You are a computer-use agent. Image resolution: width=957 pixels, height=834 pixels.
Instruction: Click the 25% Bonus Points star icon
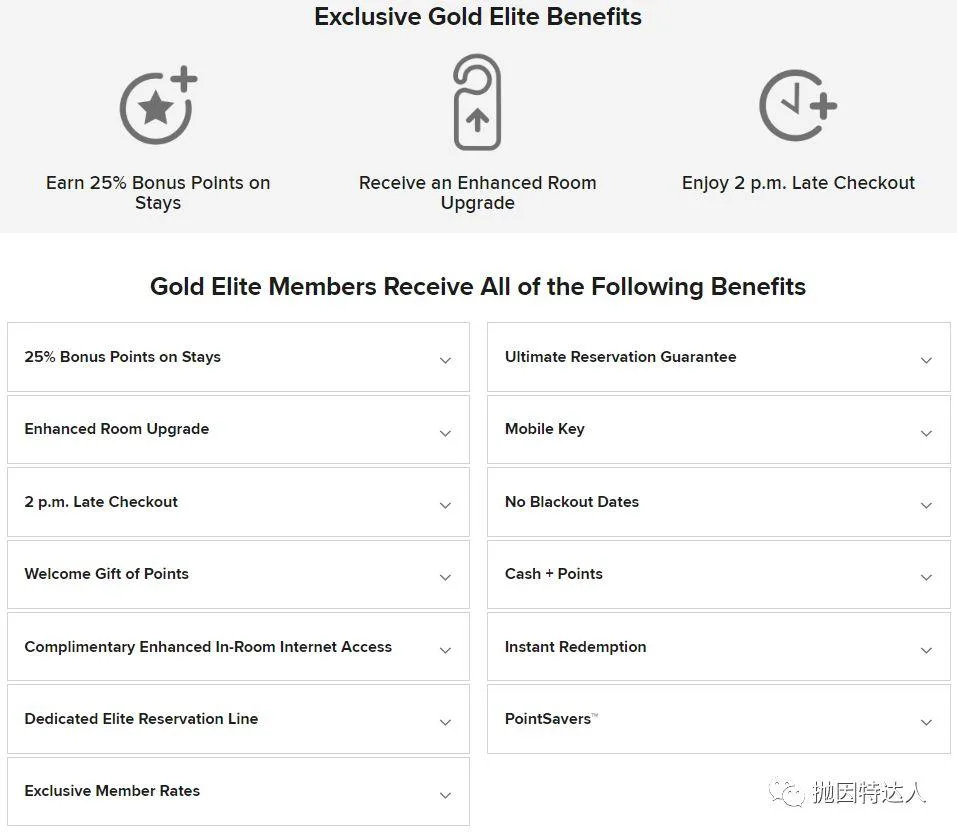(x=157, y=104)
